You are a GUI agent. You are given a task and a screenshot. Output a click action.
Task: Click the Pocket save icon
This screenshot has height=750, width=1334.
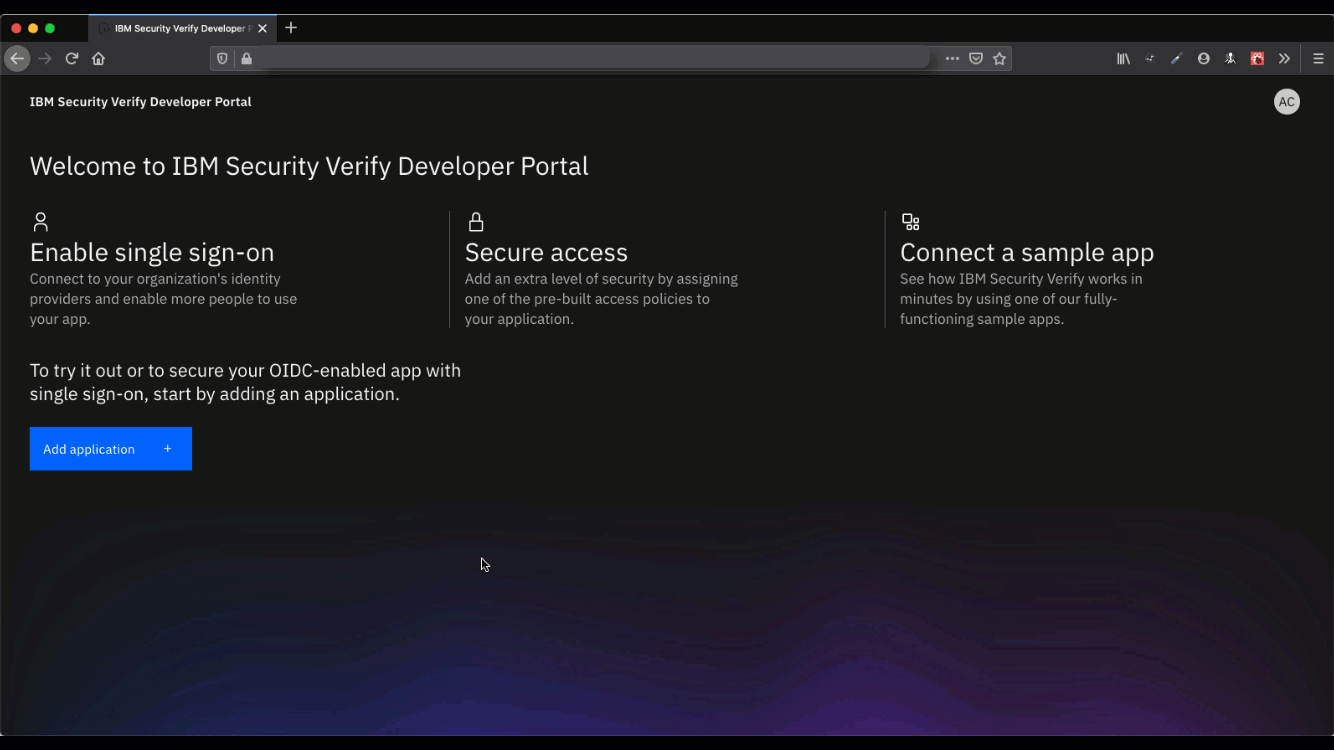pos(976,59)
